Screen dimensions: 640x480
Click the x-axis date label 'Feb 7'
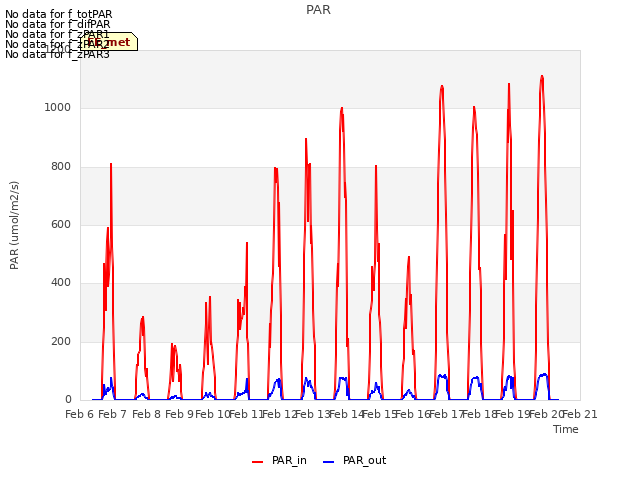113,415
